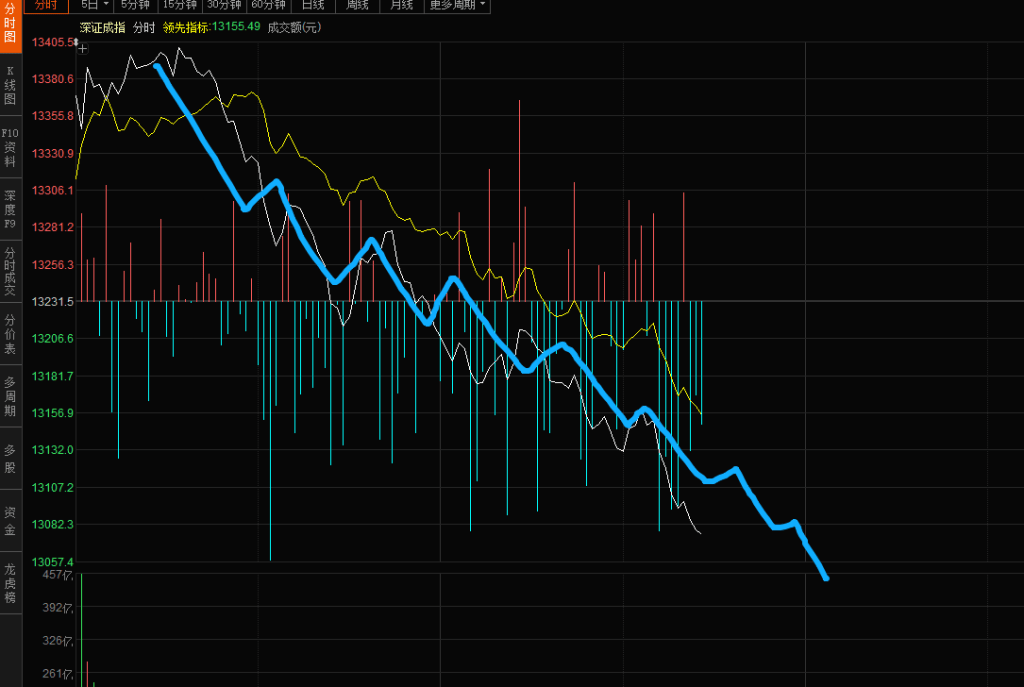Show the 日线 daily chart
The width and height of the screenshot is (1024, 687).
pos(313,5)
